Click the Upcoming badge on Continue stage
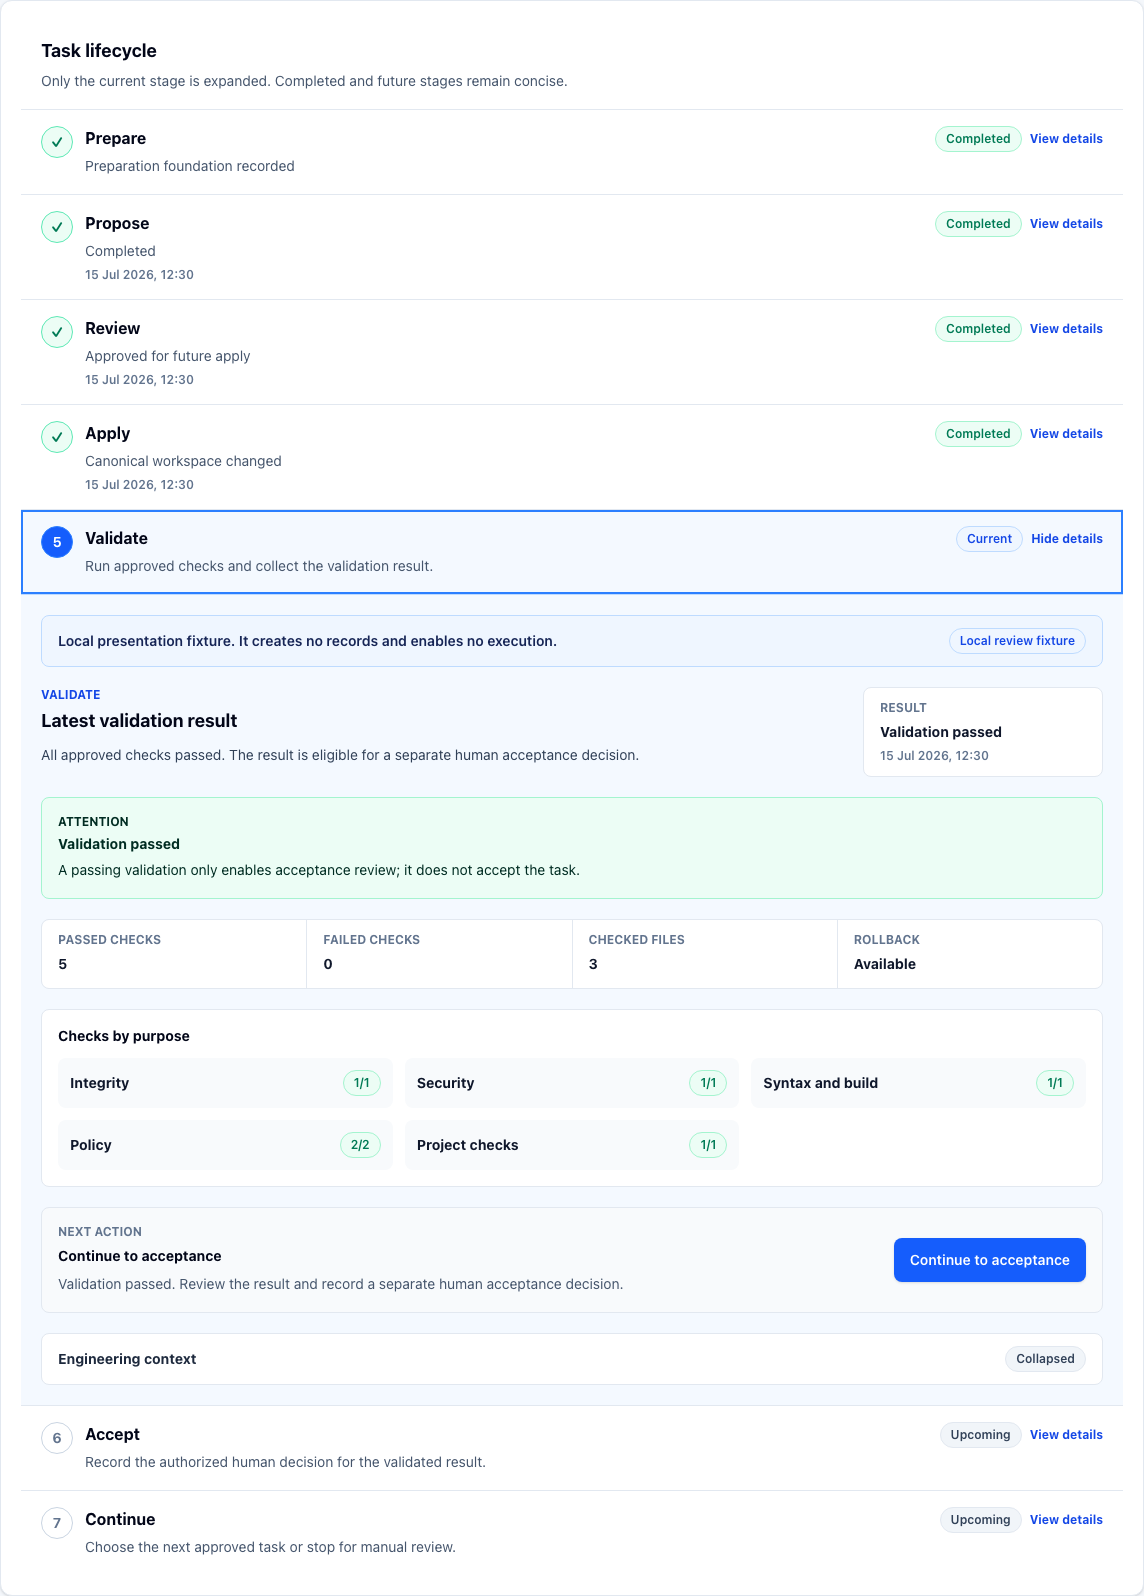 click(980, 1520)
